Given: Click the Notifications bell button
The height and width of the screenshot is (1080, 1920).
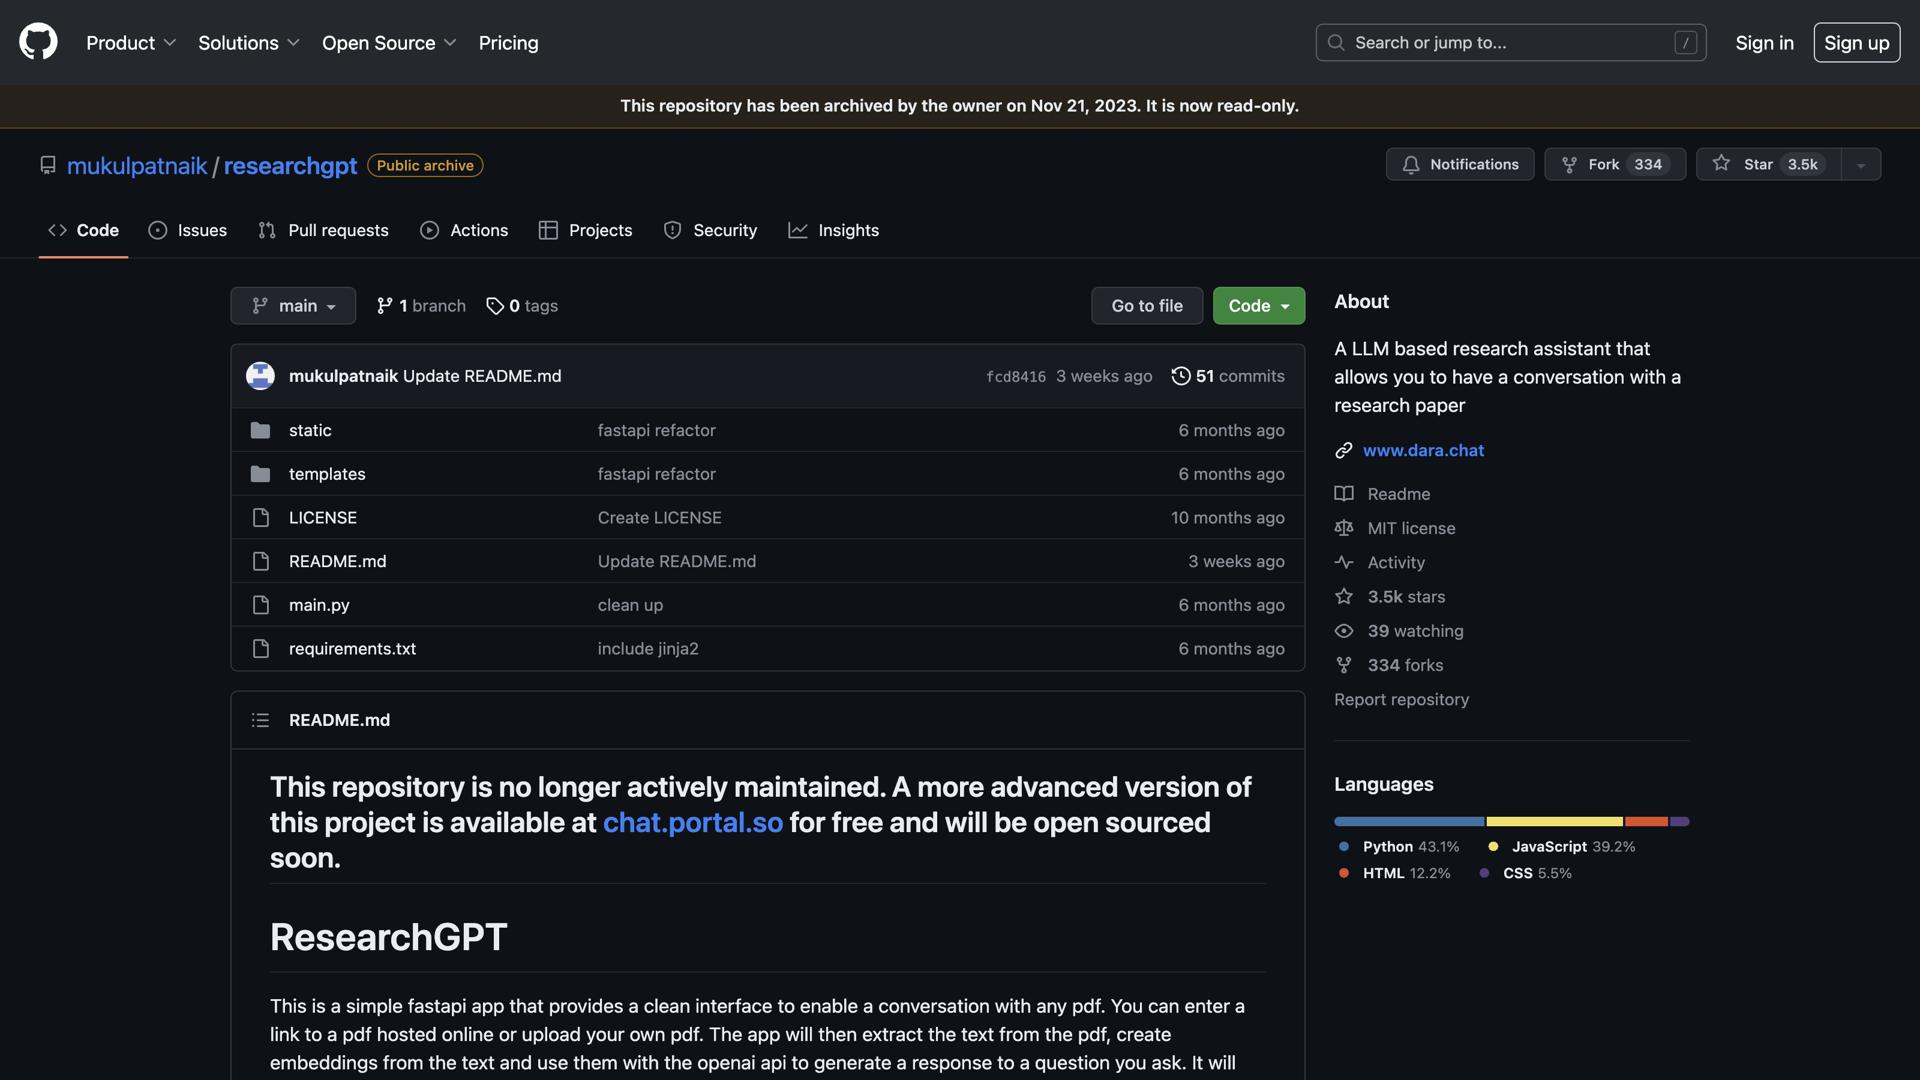Looking at the screenshot, I should (x=1459, y=164).
